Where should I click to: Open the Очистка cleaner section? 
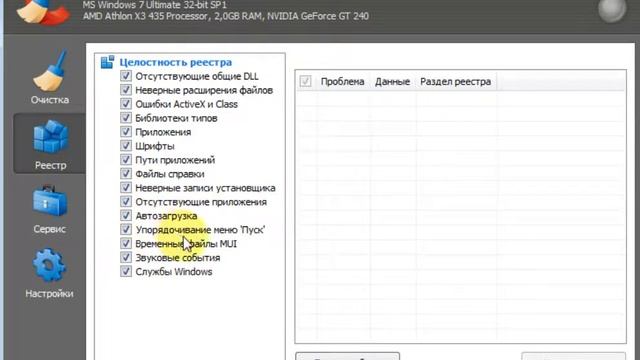tap(49, 78)
